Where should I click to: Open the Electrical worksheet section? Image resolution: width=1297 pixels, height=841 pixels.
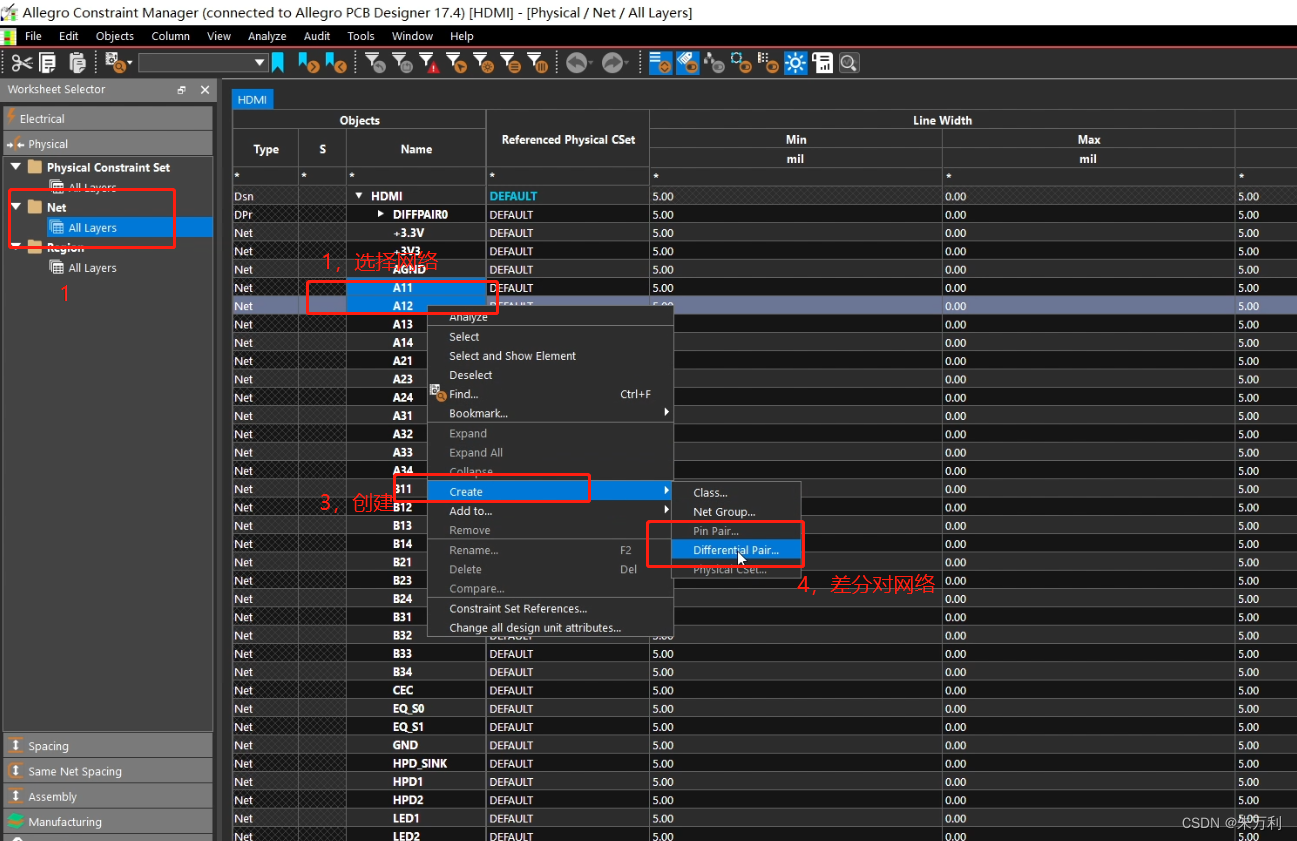tap(108, 118)
